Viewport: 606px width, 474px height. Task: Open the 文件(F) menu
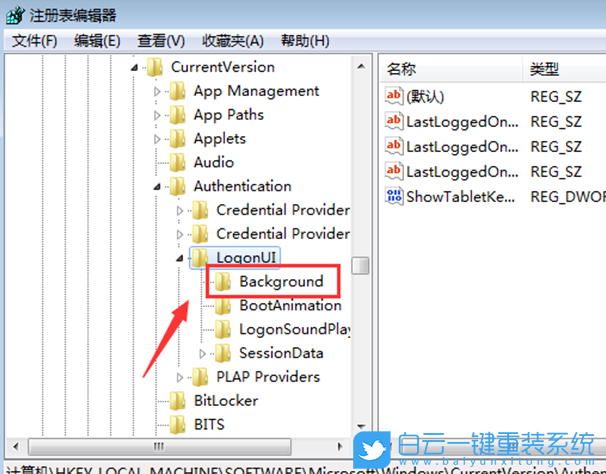click(34, 41)
